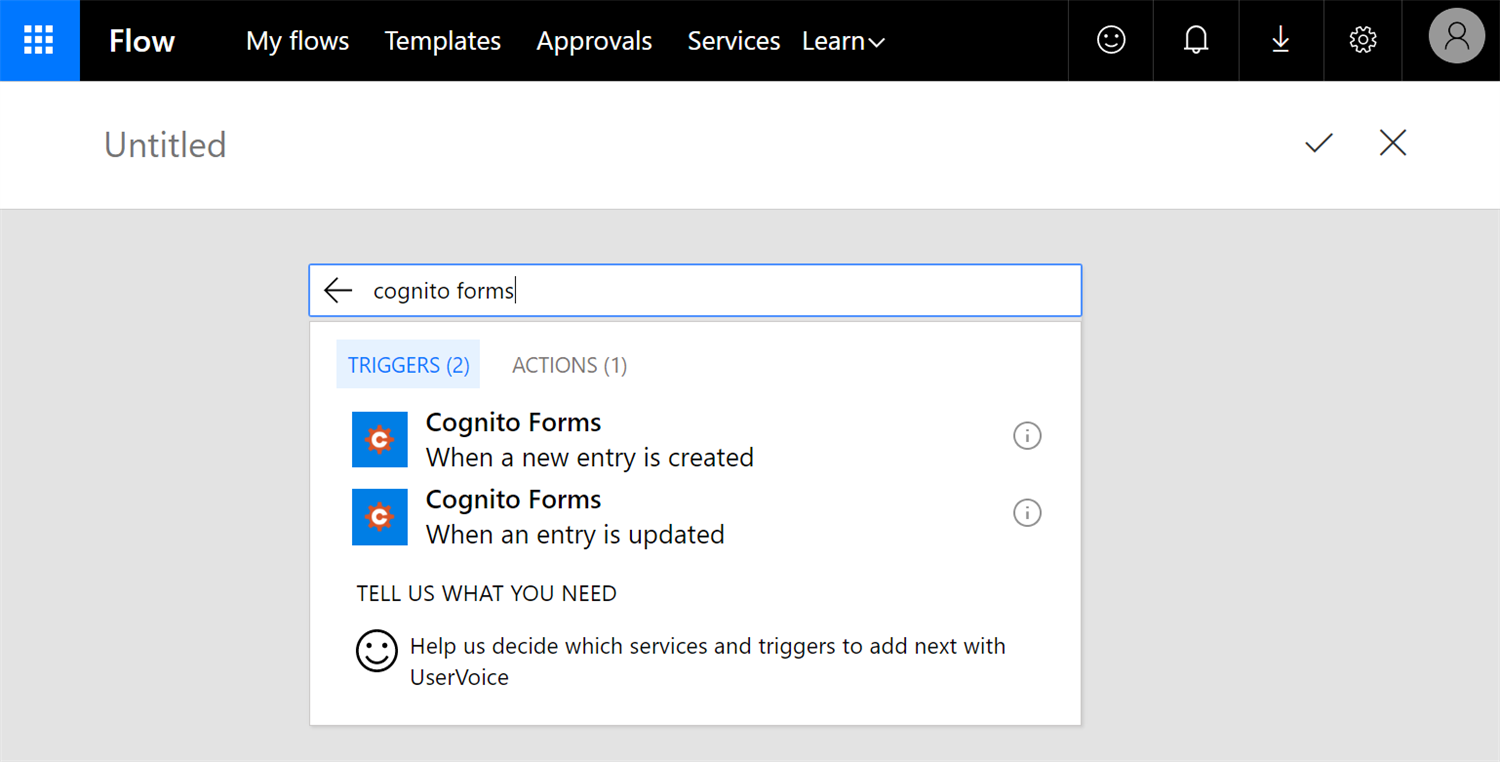The image size is (1500, 762).
Task: Switch to the ACTIONS tab
Action: (x=568, y=364)
